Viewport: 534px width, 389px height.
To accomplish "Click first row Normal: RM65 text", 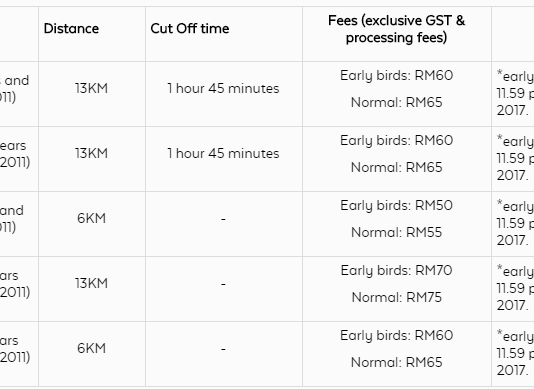I will click(396, 103).
